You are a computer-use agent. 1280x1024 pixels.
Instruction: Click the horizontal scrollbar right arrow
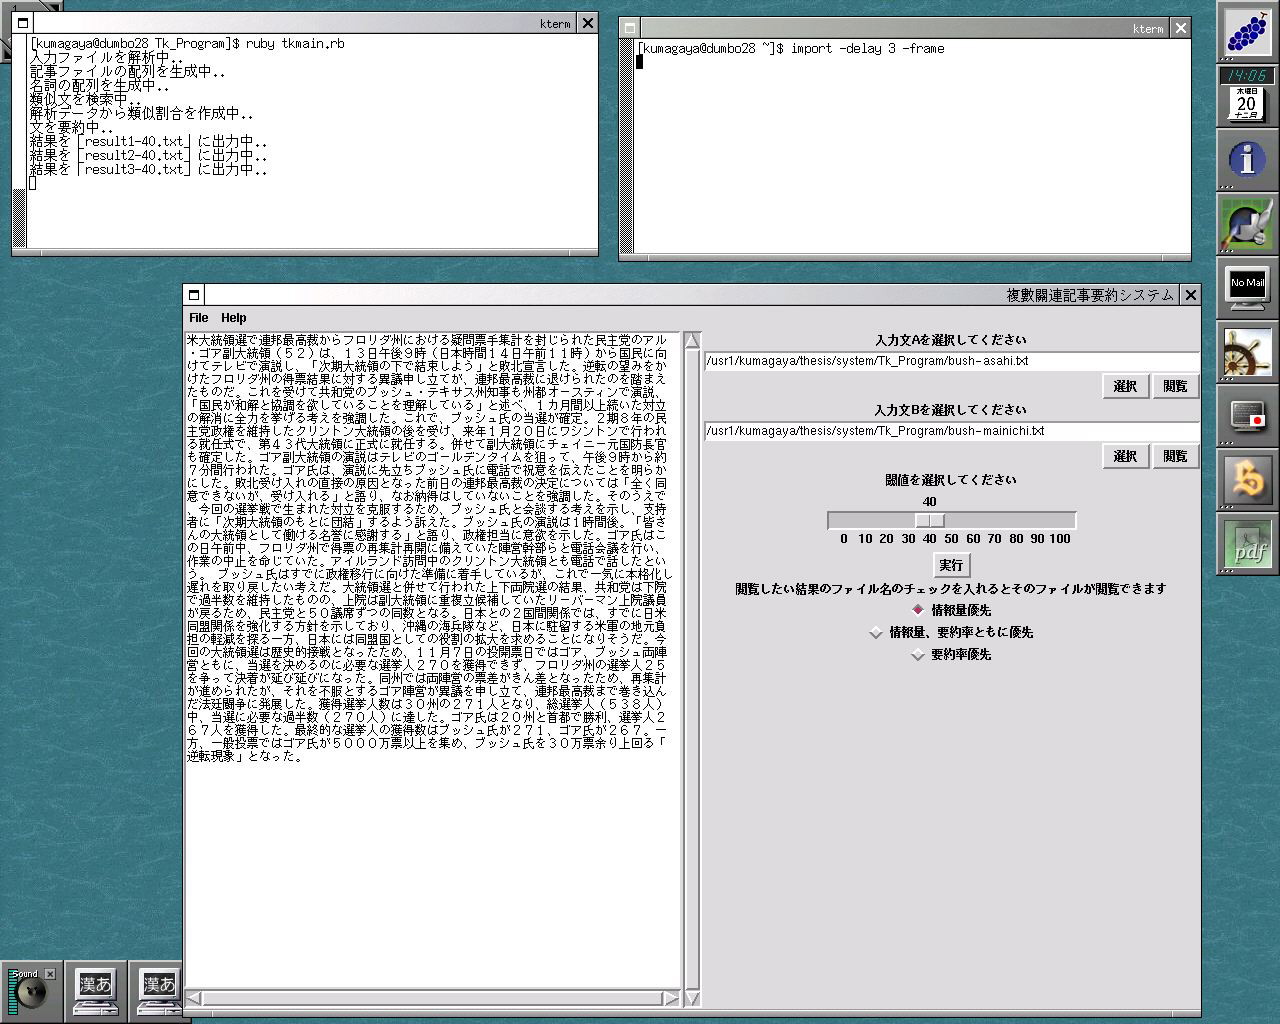click(x=671, y=998)
